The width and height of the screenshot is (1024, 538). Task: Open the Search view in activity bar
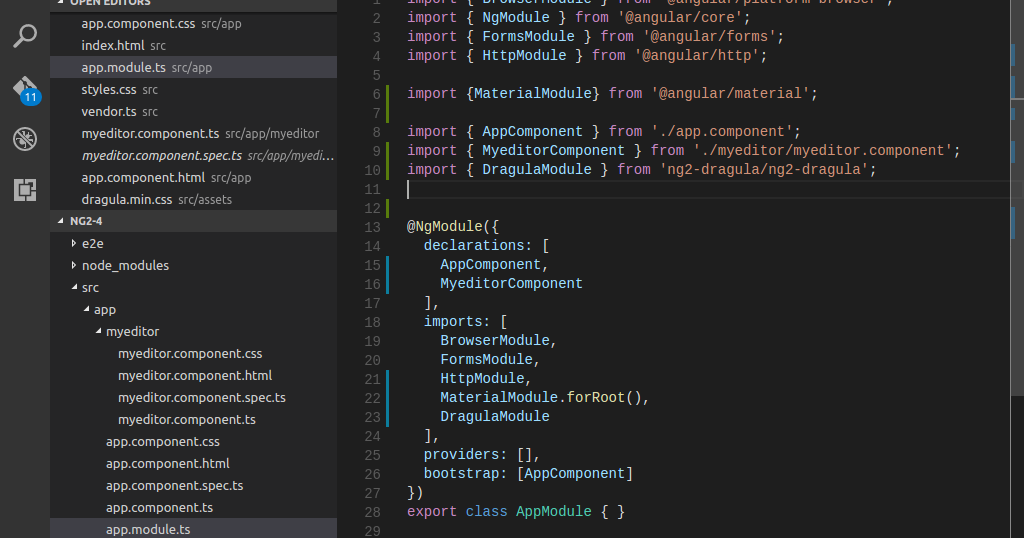[x=25, y=36]
